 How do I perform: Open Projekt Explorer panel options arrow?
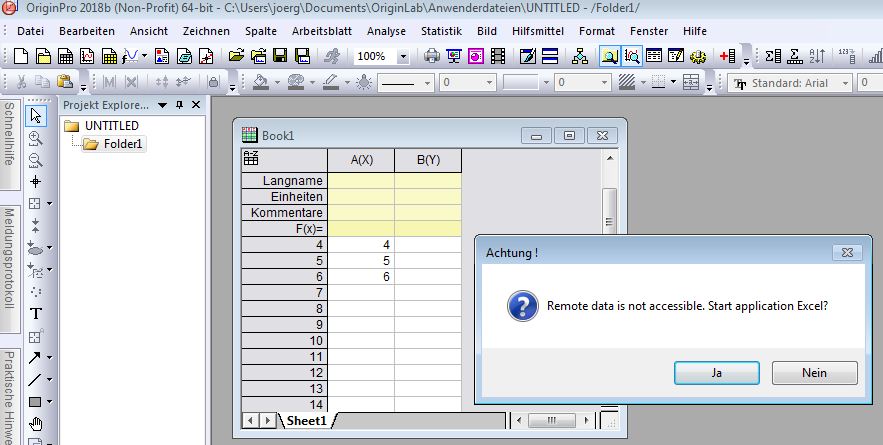pos(163,105)
